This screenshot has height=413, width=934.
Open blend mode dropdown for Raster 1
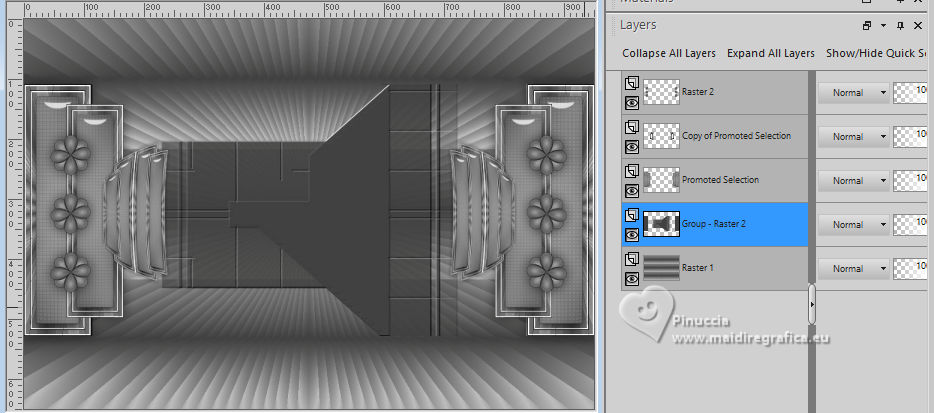(x=853, y=269)
